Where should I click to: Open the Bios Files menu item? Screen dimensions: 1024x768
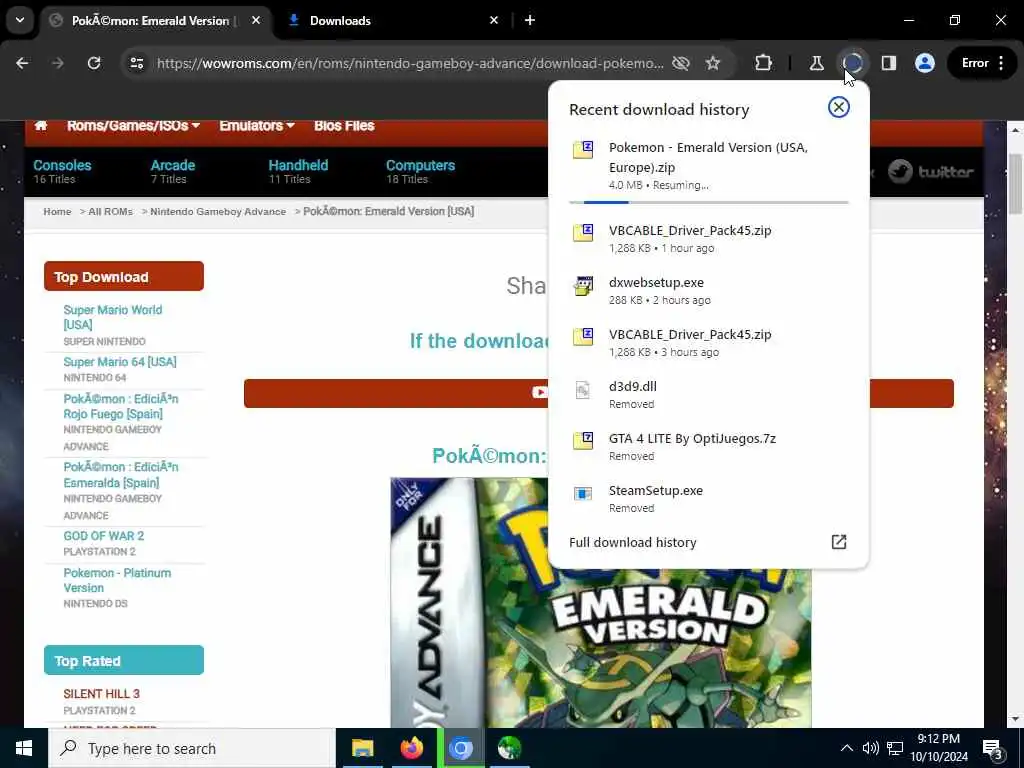pyautogui.click(x=344, y=125)
